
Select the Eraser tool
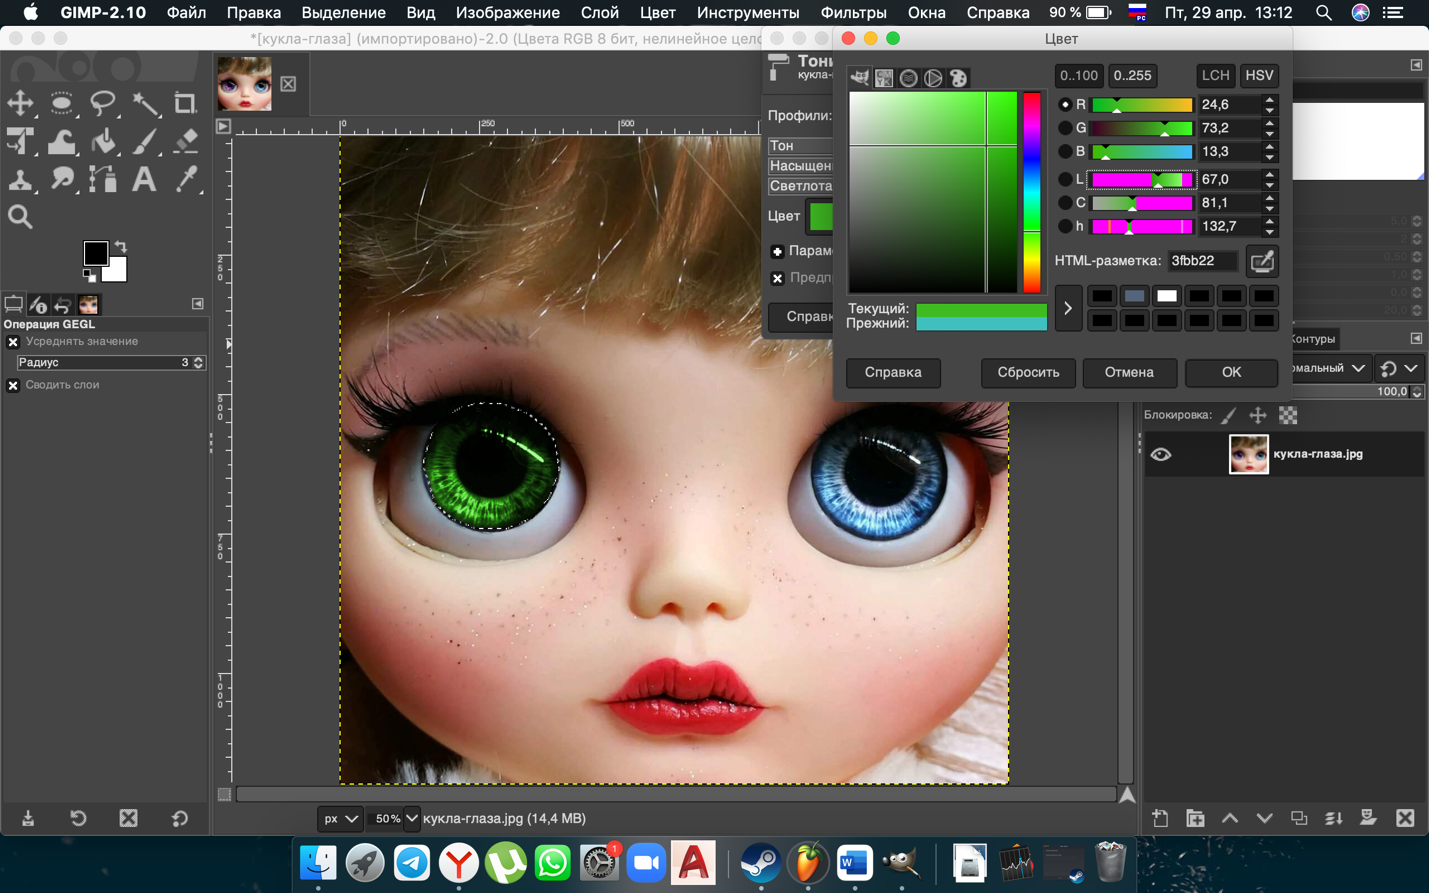[186, 142]
